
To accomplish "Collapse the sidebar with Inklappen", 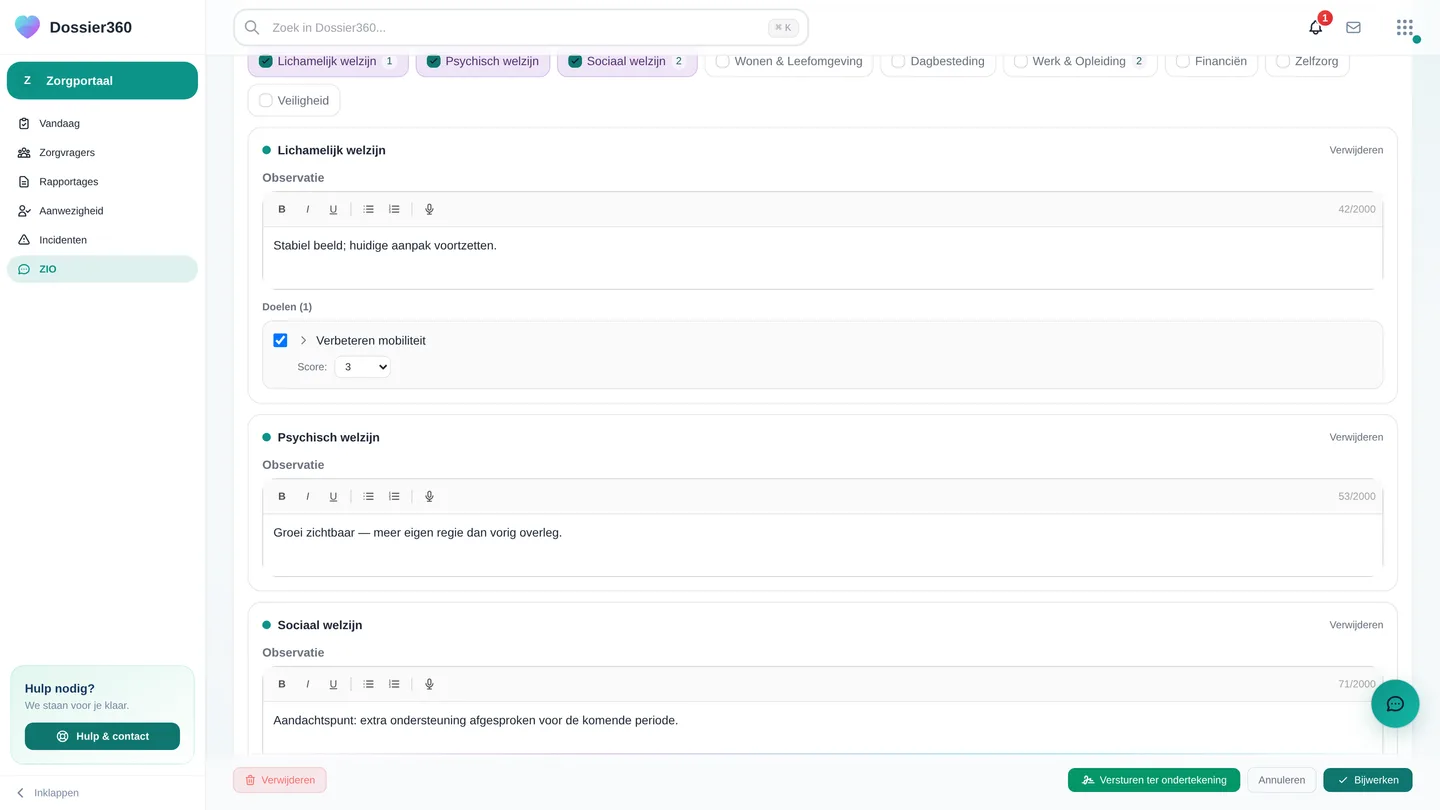I will click(47, 793).
